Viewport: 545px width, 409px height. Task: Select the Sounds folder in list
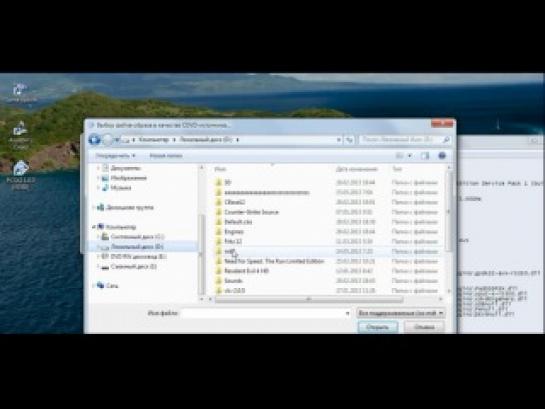click(233, 280)
